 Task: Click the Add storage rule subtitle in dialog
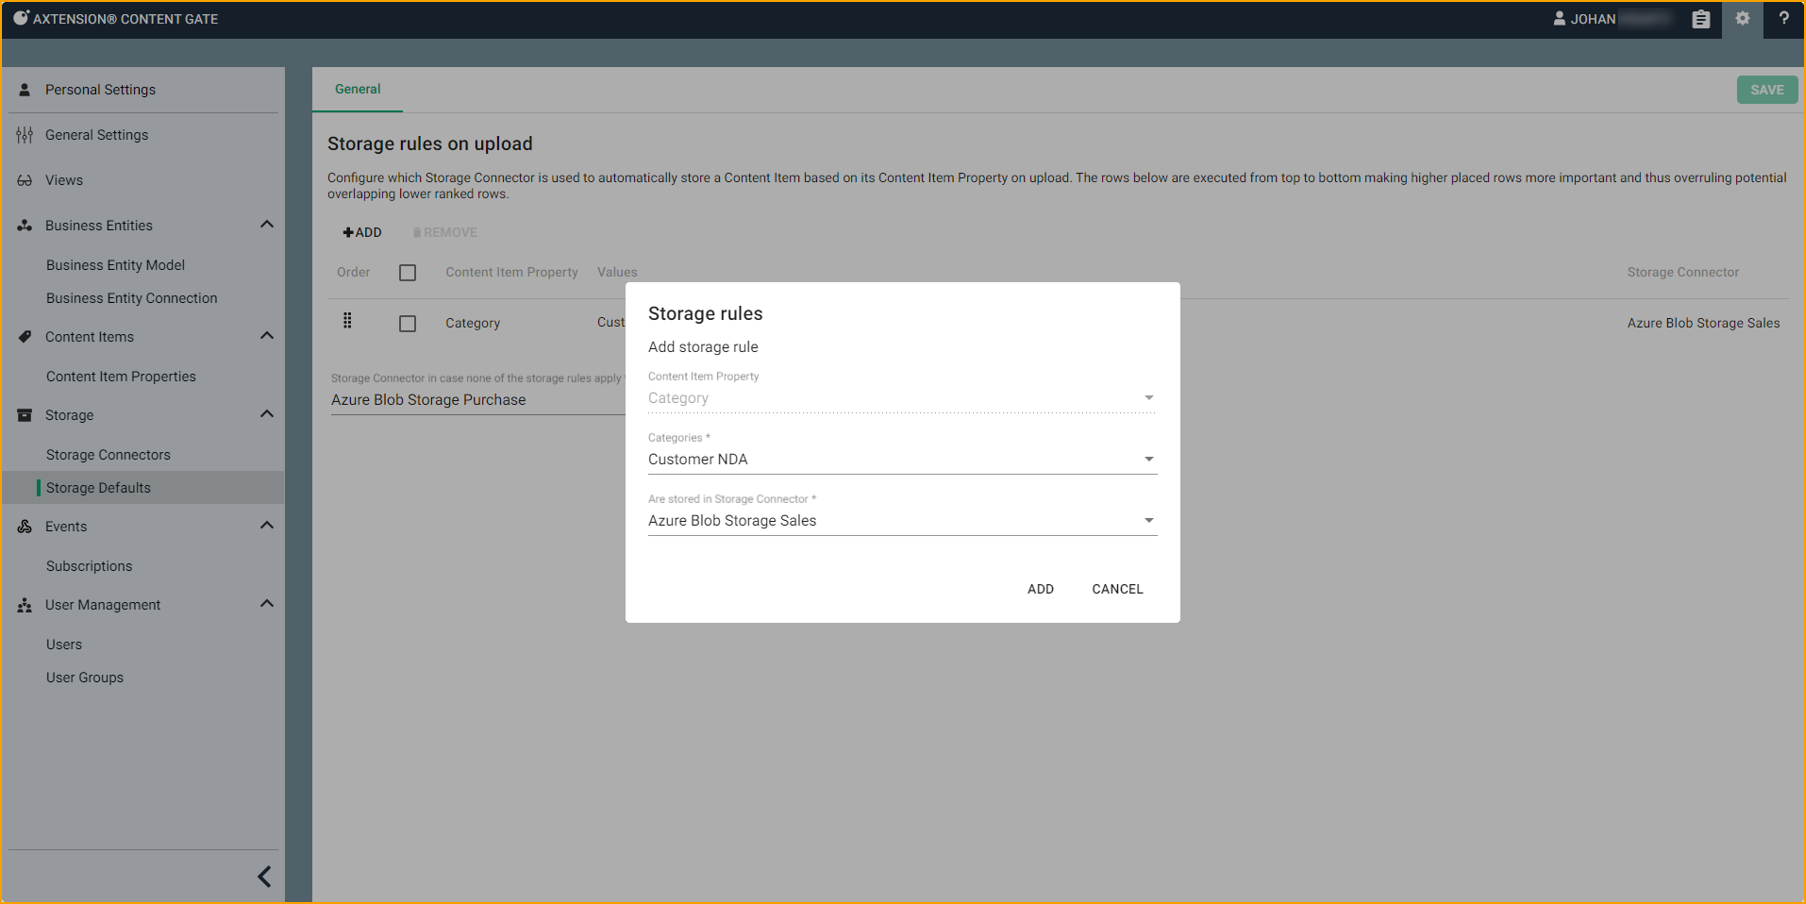tap(703, 347)
